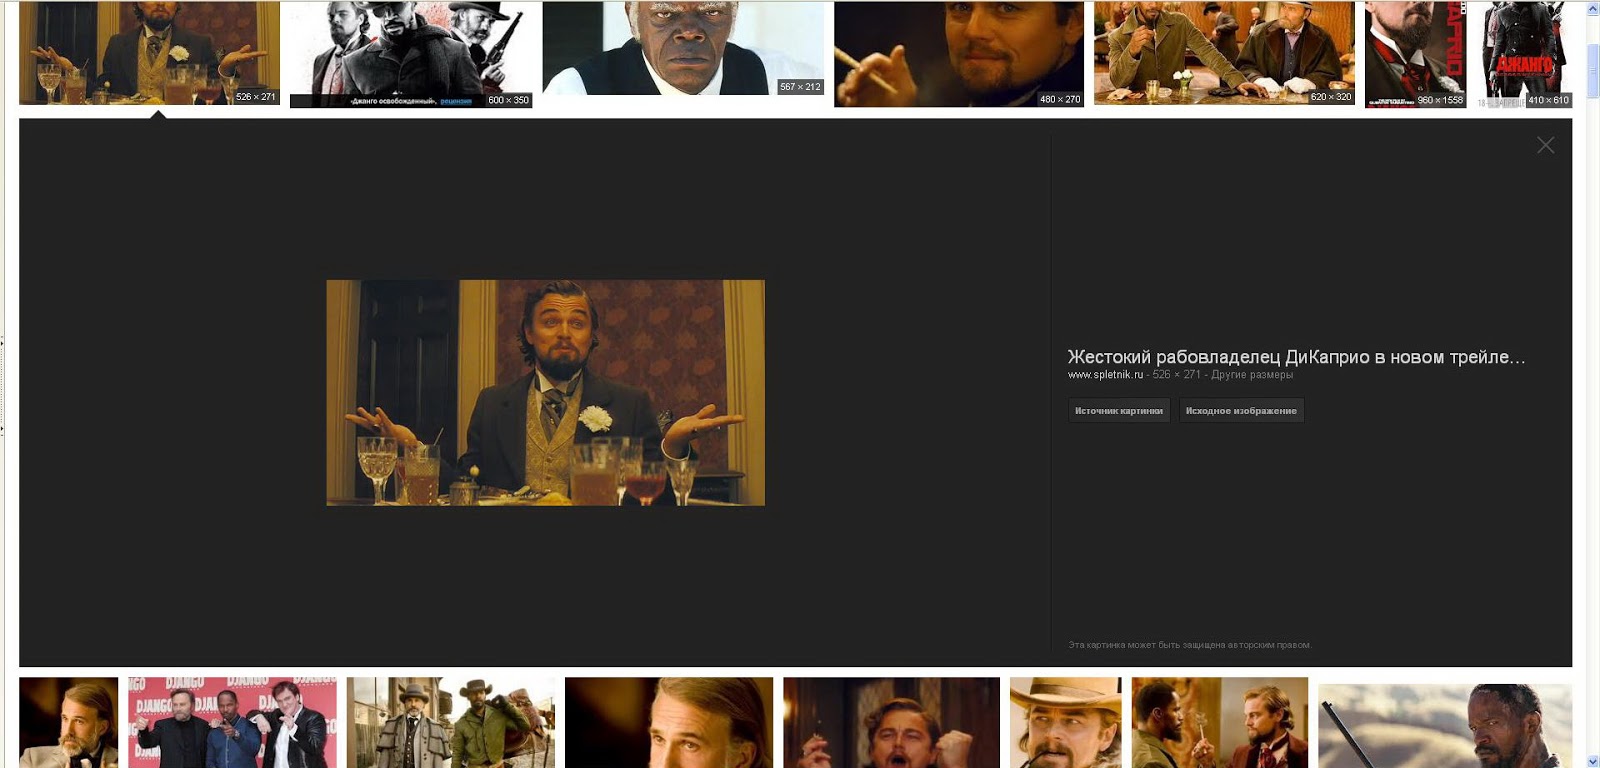Select the top thumbnail labeled 620 × 320

point(1224,53)
